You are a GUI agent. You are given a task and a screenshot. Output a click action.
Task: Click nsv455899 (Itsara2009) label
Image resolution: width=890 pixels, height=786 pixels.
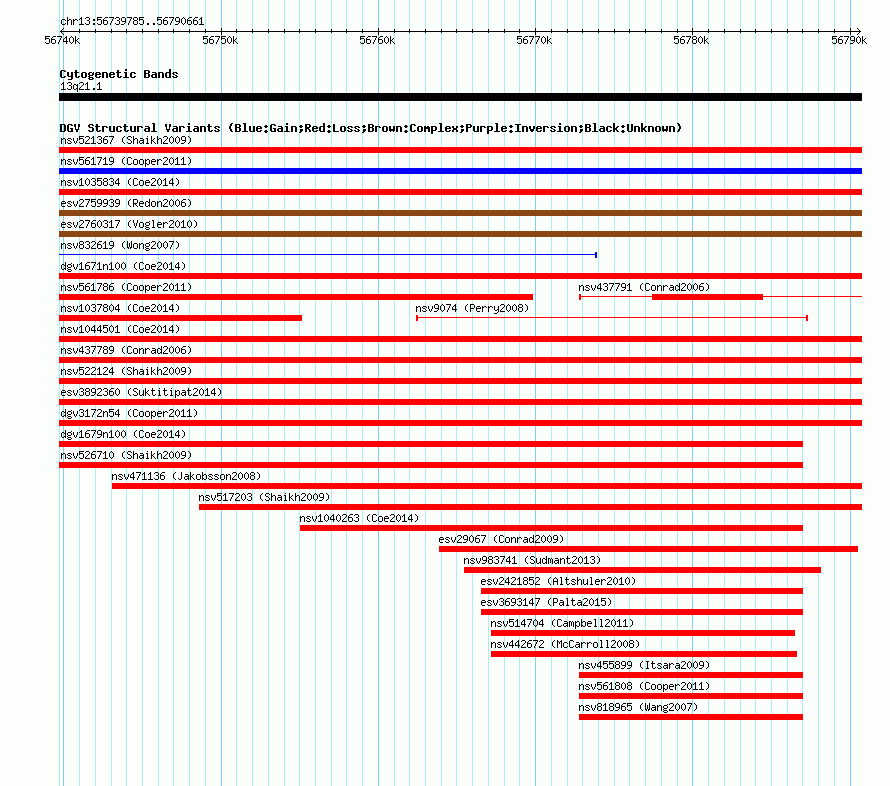tap(644, 665)
